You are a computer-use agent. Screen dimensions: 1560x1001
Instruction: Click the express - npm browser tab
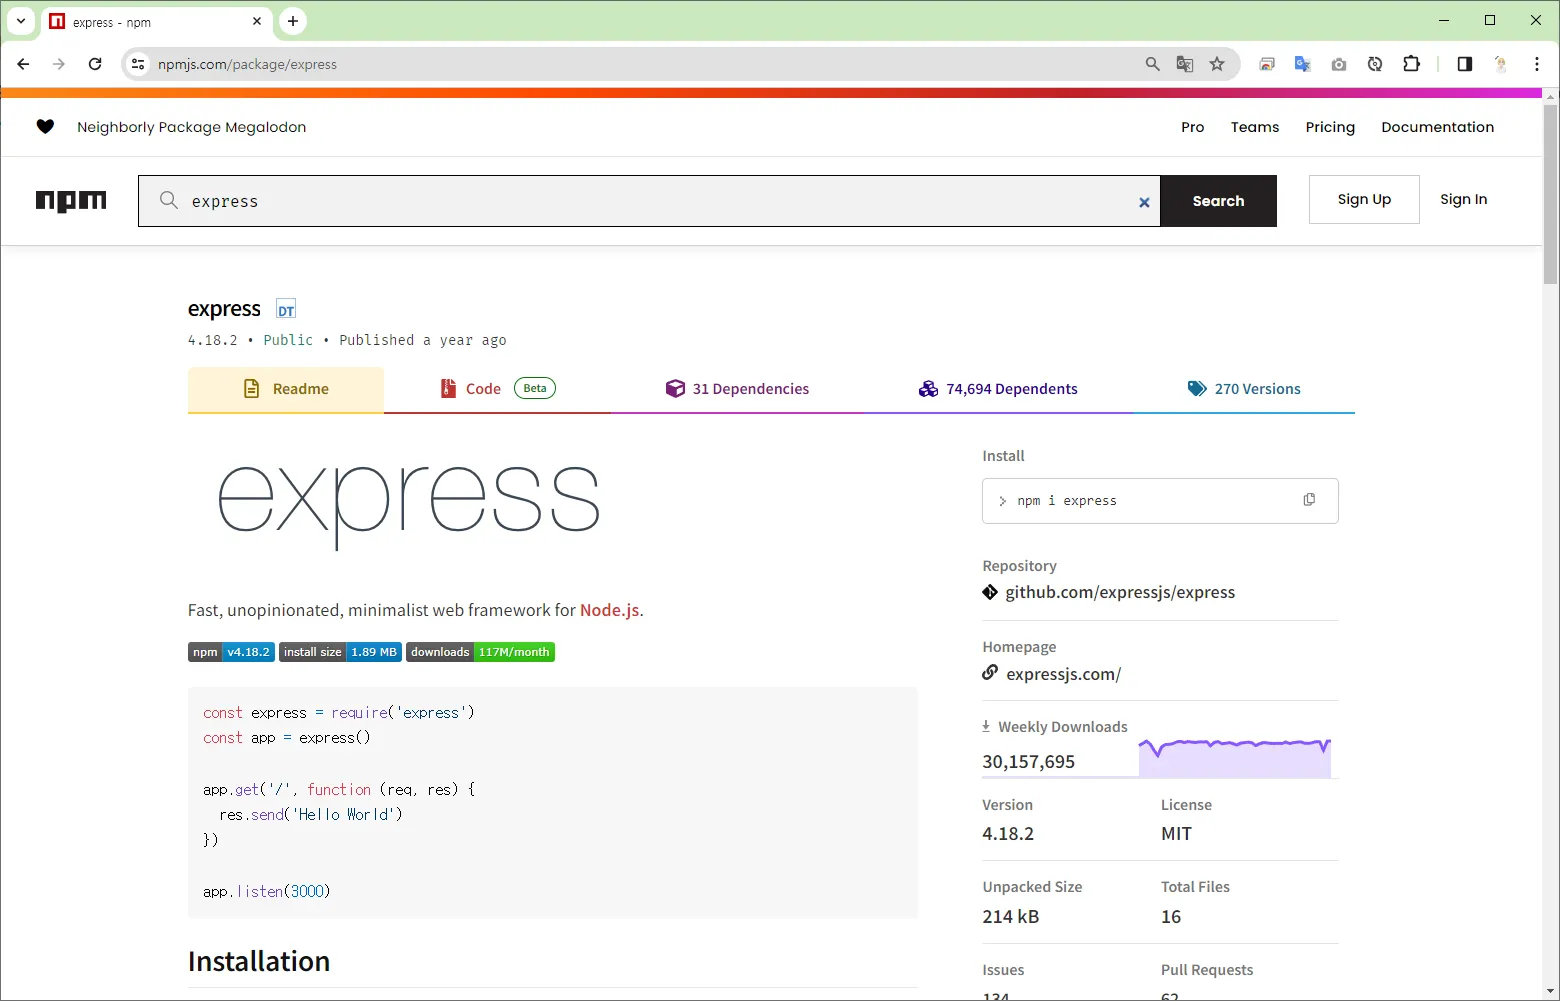point(155,21)
